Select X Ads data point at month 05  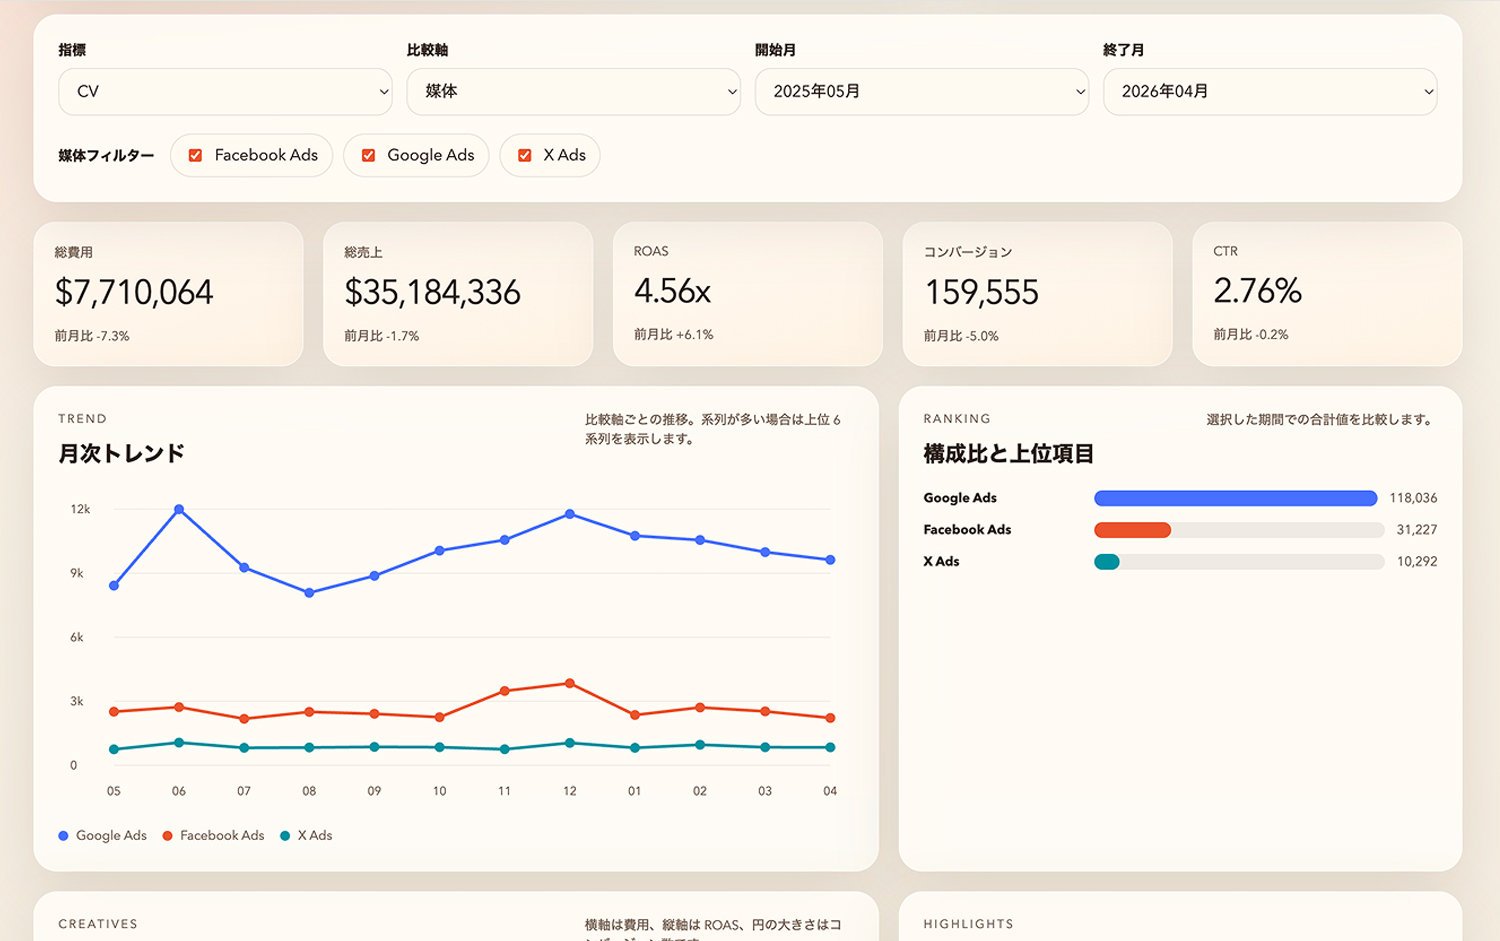[114, 749]
